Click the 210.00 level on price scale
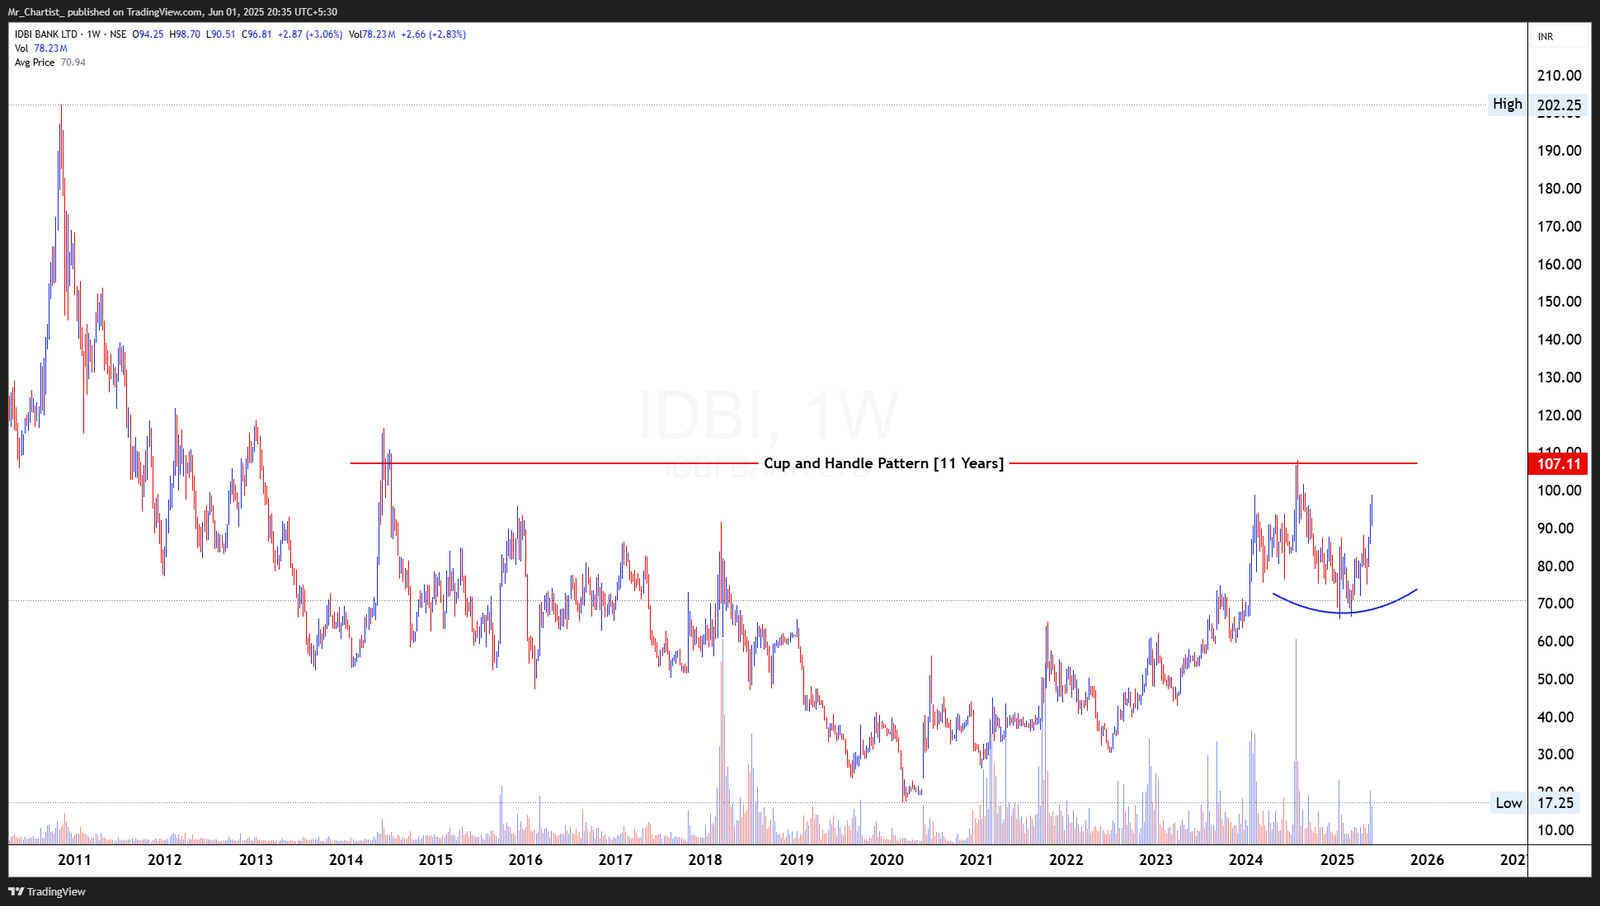Viewport: 1600px width, 906px height. pyautogui.click(x=1558, y=75)
